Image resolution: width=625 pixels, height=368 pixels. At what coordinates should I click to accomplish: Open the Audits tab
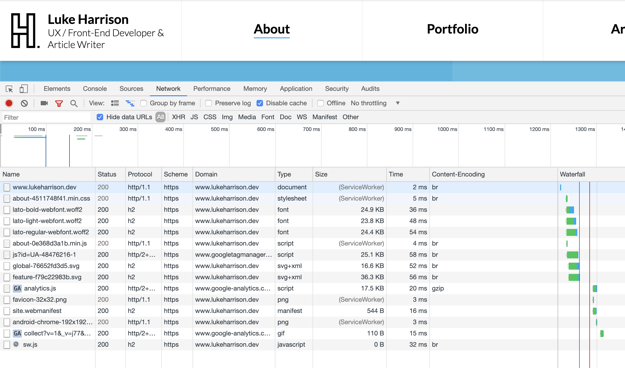coord(370,89)
